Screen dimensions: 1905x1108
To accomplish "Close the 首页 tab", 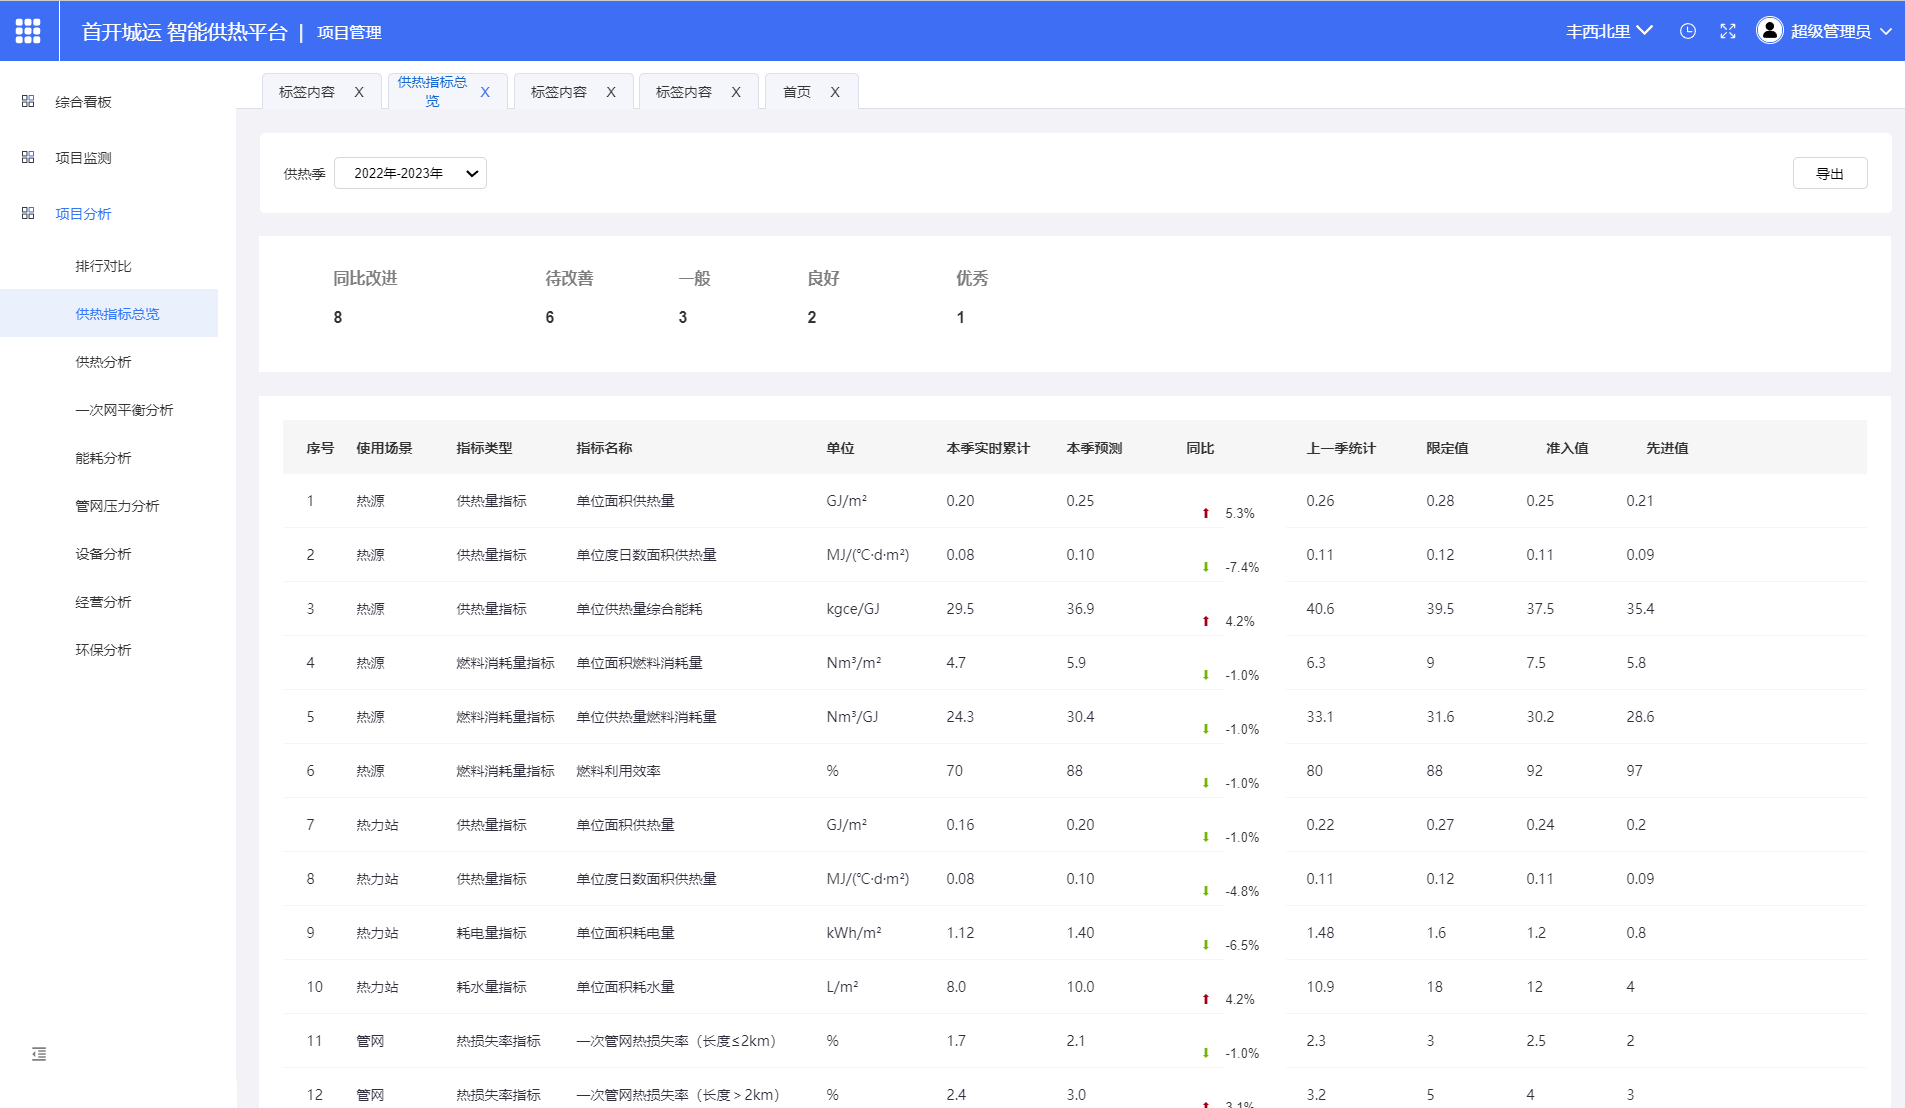I will point(835,92).
